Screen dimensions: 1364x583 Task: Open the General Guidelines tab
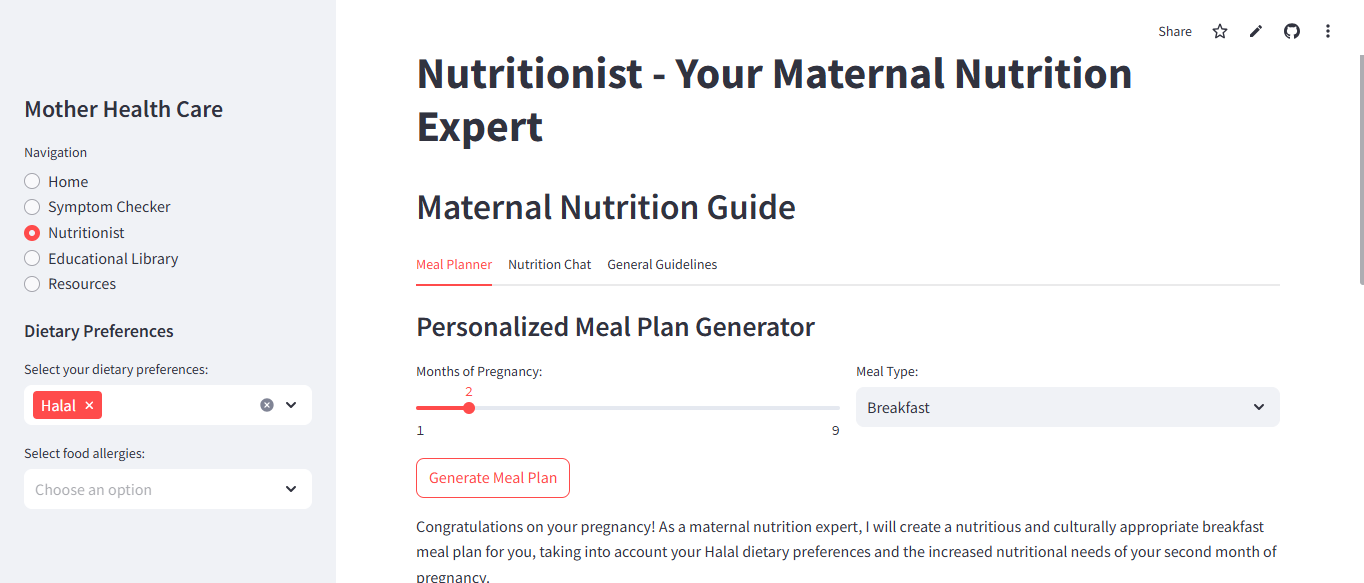point(662,265)
